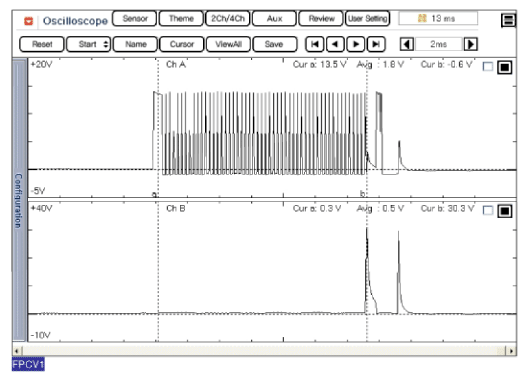This screenshot has width=527, height=383.
Task: Toggle the empty checkbox on Ch B
Action: 488,211
